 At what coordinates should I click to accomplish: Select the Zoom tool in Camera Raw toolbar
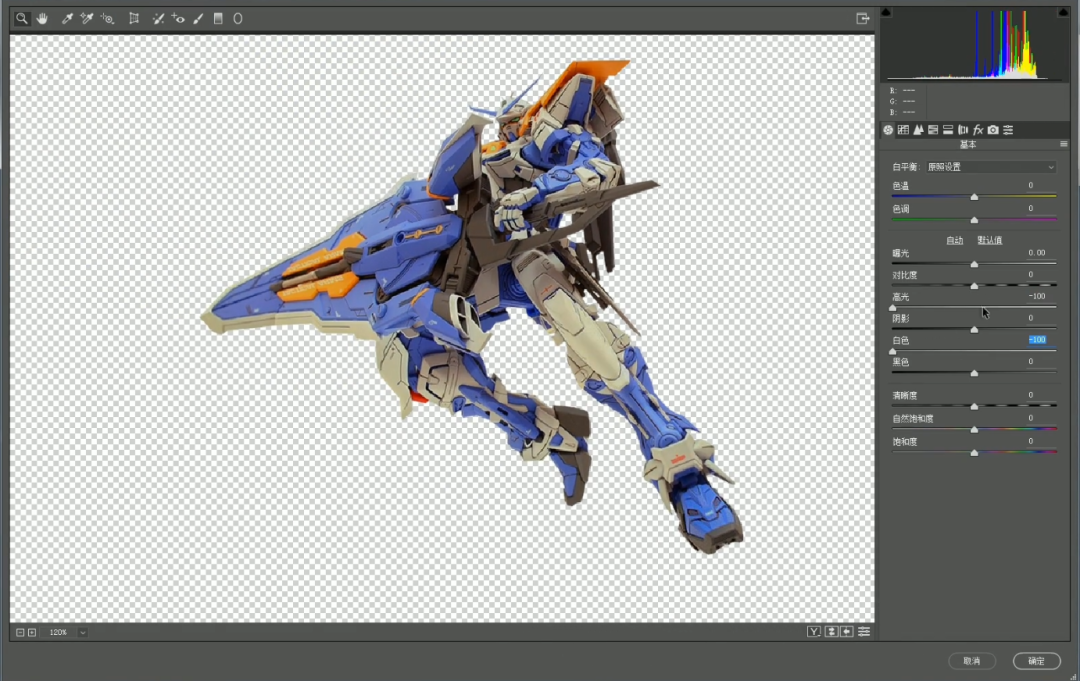(22, 19)
